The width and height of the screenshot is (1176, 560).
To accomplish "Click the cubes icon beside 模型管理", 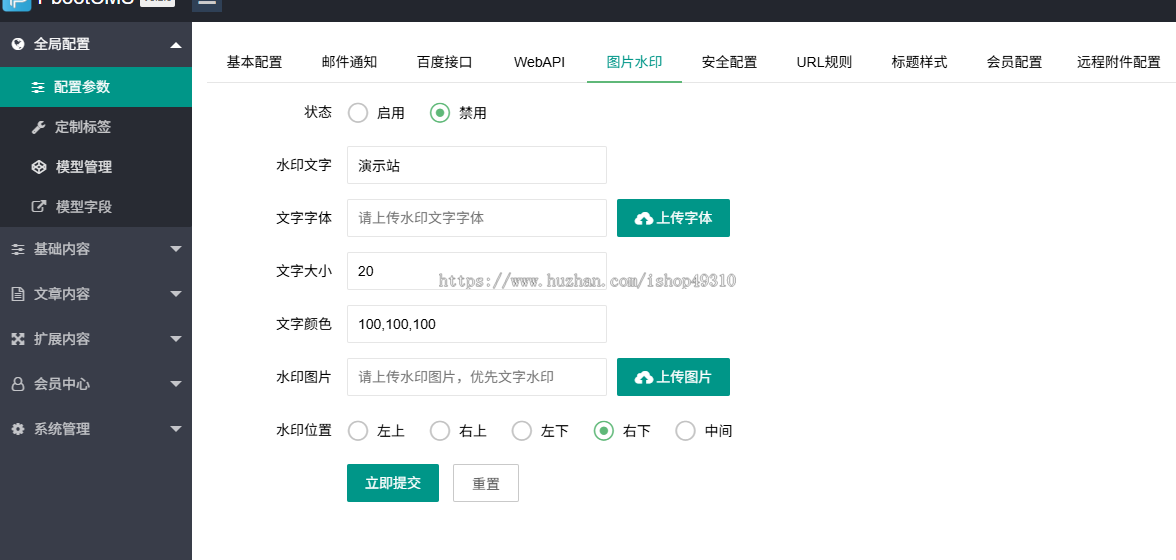I will (x=38, y=166).
